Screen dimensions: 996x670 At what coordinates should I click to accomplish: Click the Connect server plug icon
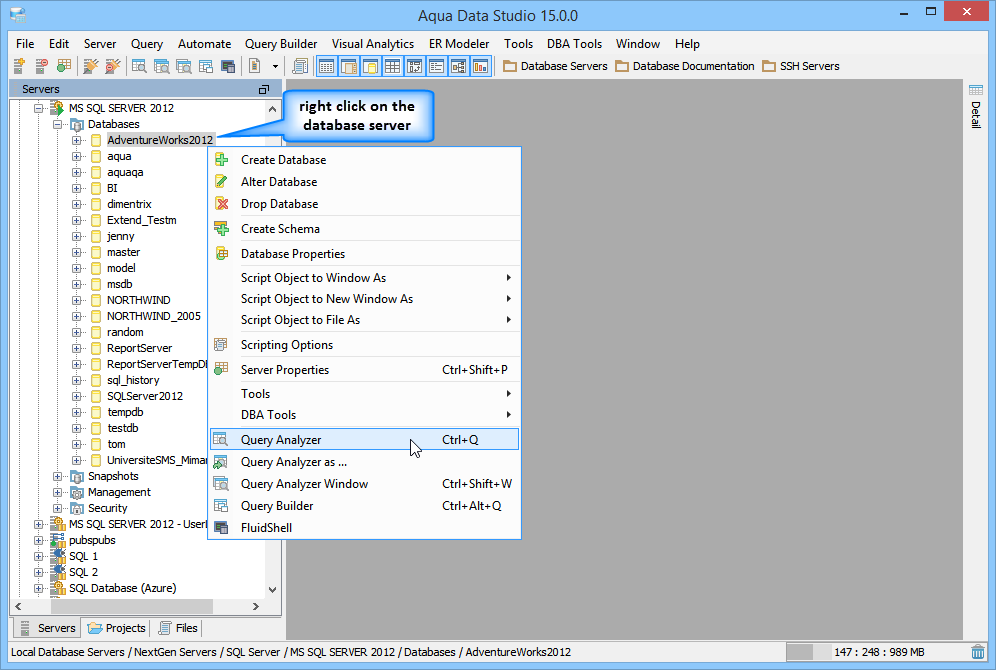91,65
